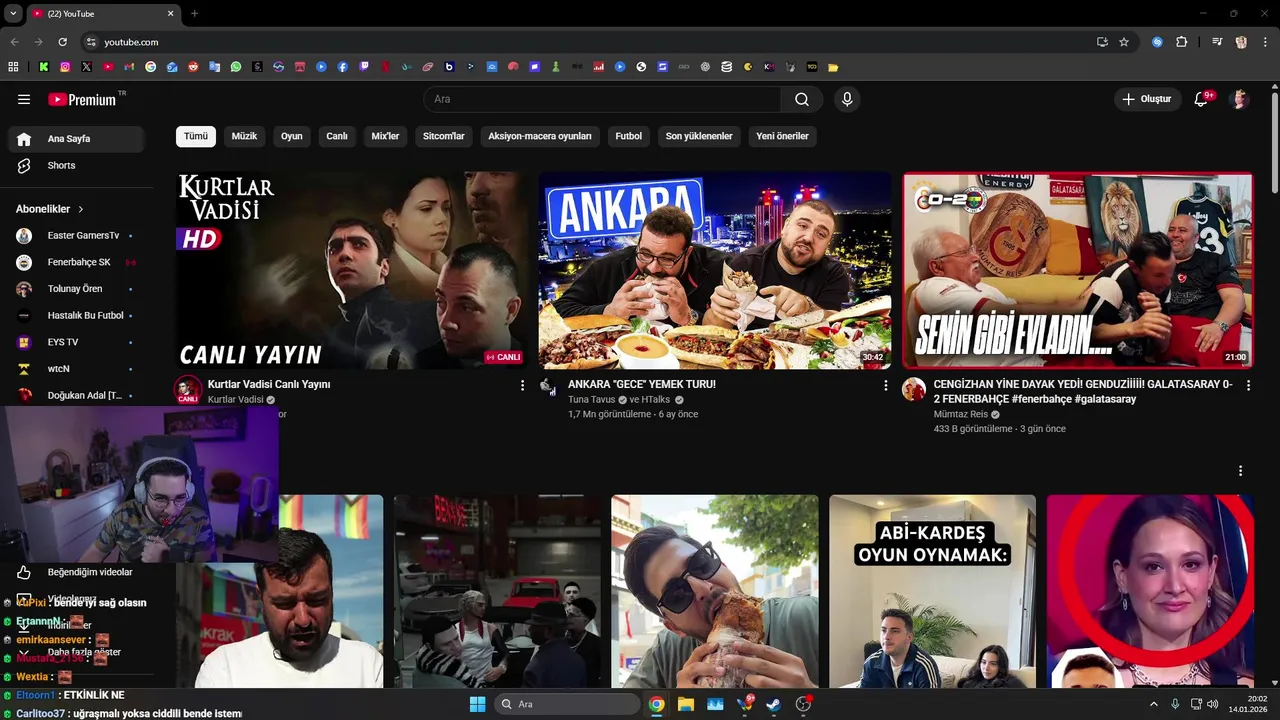This screenshot has width=1280, height=720.
Task: Click the Oluştur create button
Action: (x=1147, y=99)
